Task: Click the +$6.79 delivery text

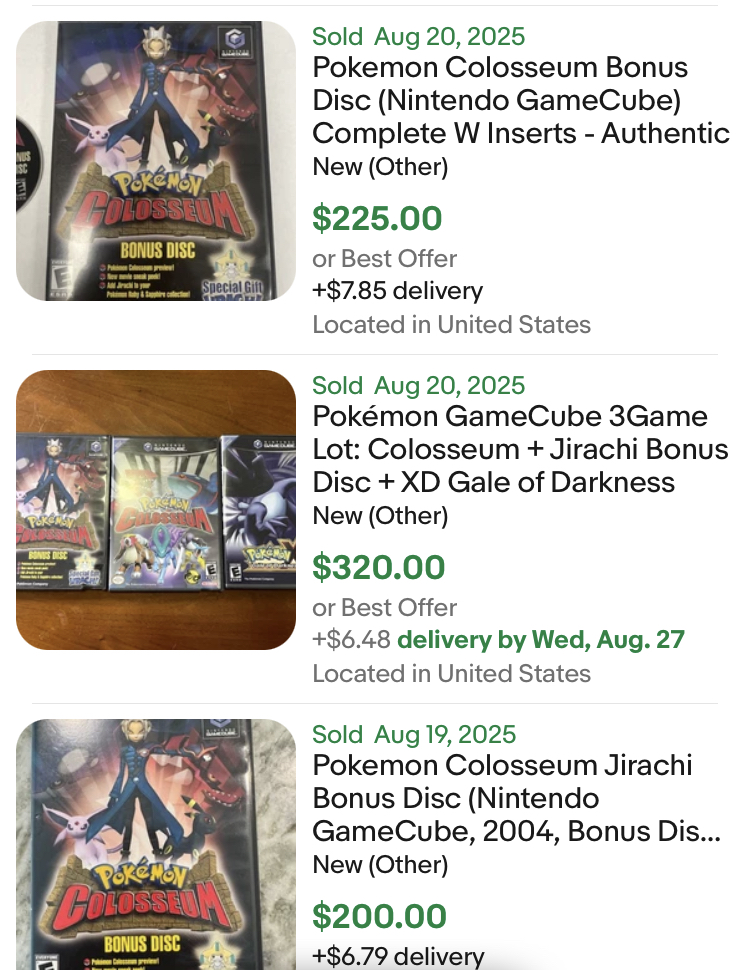Action: click(398, 956)
